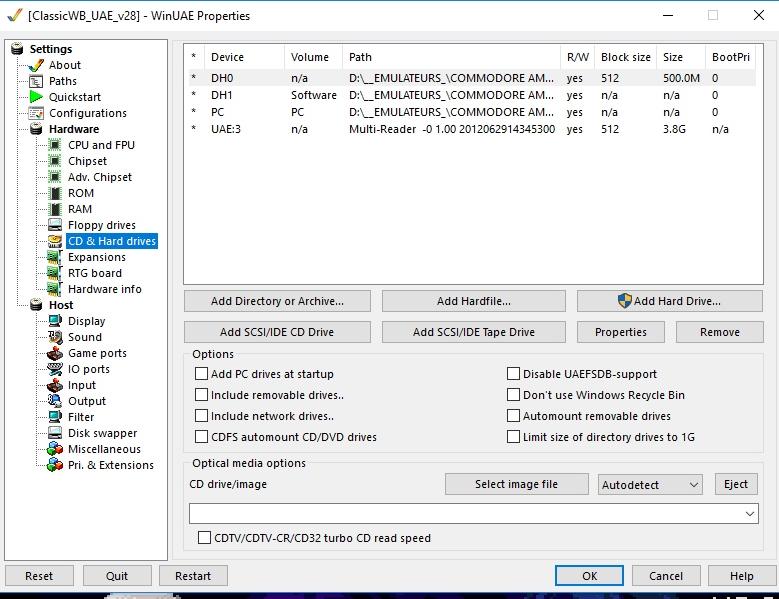Image resolution: width=779 pixels, height=599 pixels.
Task: Click the Paths icon in the tree
Action: [36, 81]
